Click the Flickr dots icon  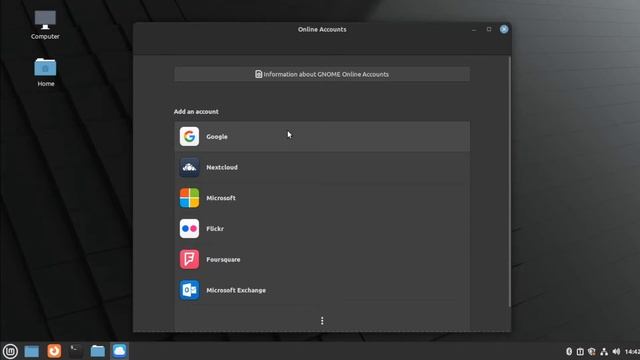(189, 229)
